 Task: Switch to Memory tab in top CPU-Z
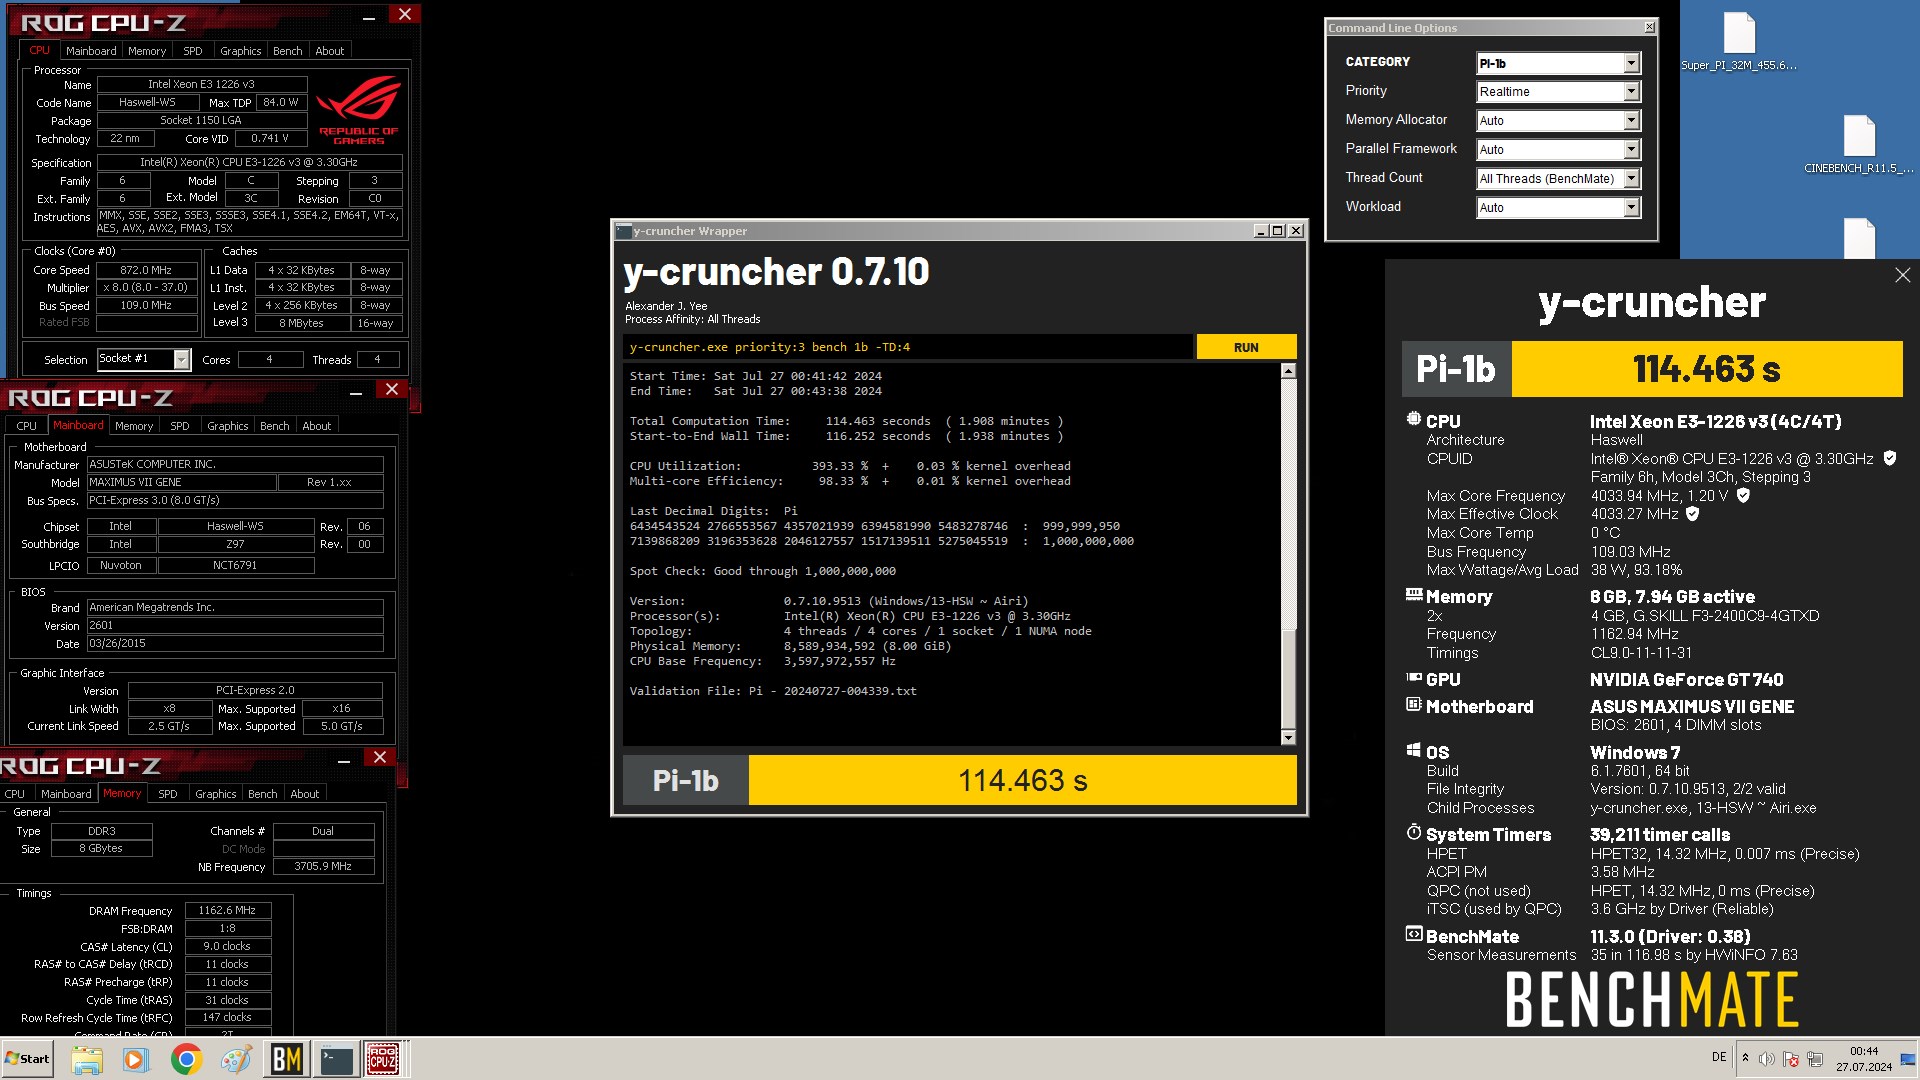point(147,51)
